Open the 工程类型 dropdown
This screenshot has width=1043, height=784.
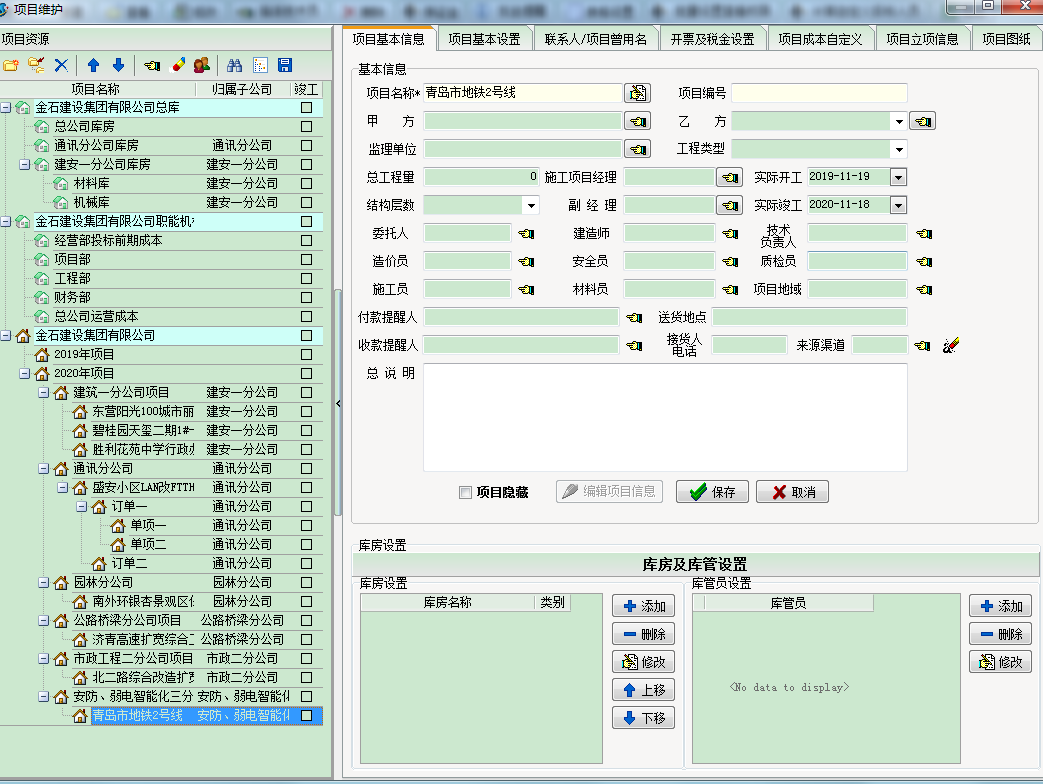pyautogui.click(x=898, y=146)
